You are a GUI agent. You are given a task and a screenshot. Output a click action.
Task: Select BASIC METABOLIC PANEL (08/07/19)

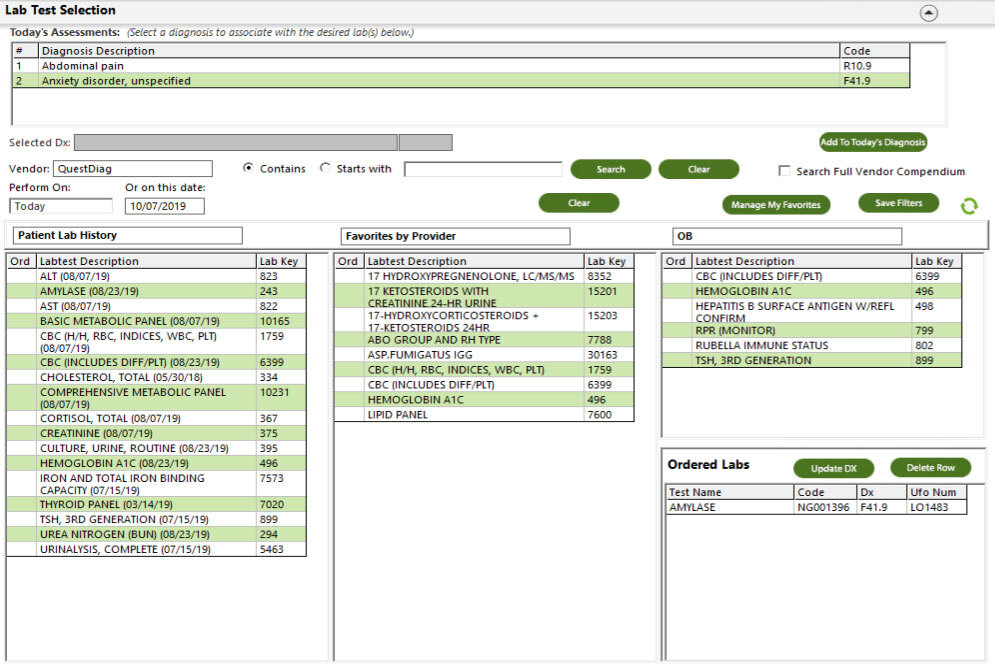(x=156, y=321)
